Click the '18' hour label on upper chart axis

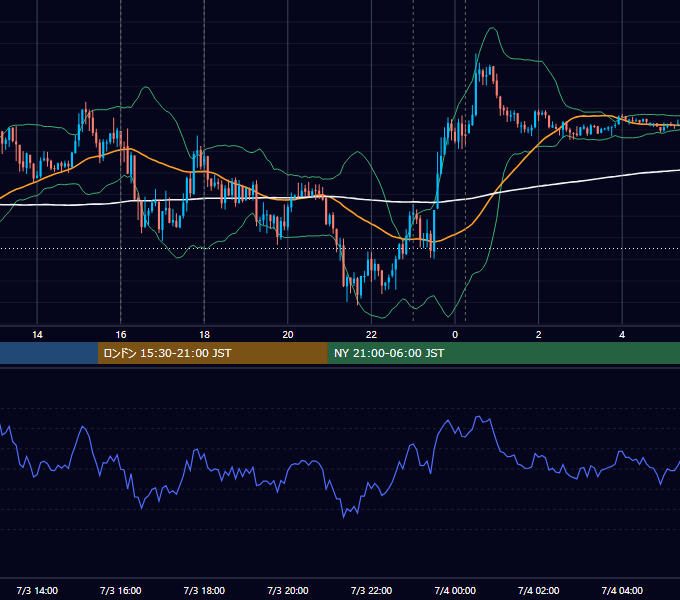coord(204,335)
